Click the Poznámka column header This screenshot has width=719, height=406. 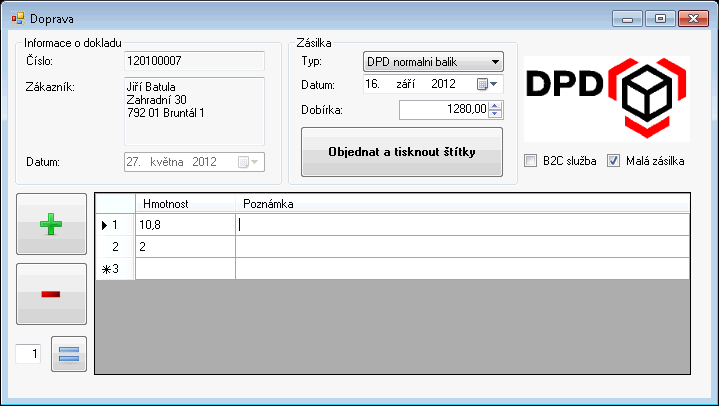pos(463,203)
